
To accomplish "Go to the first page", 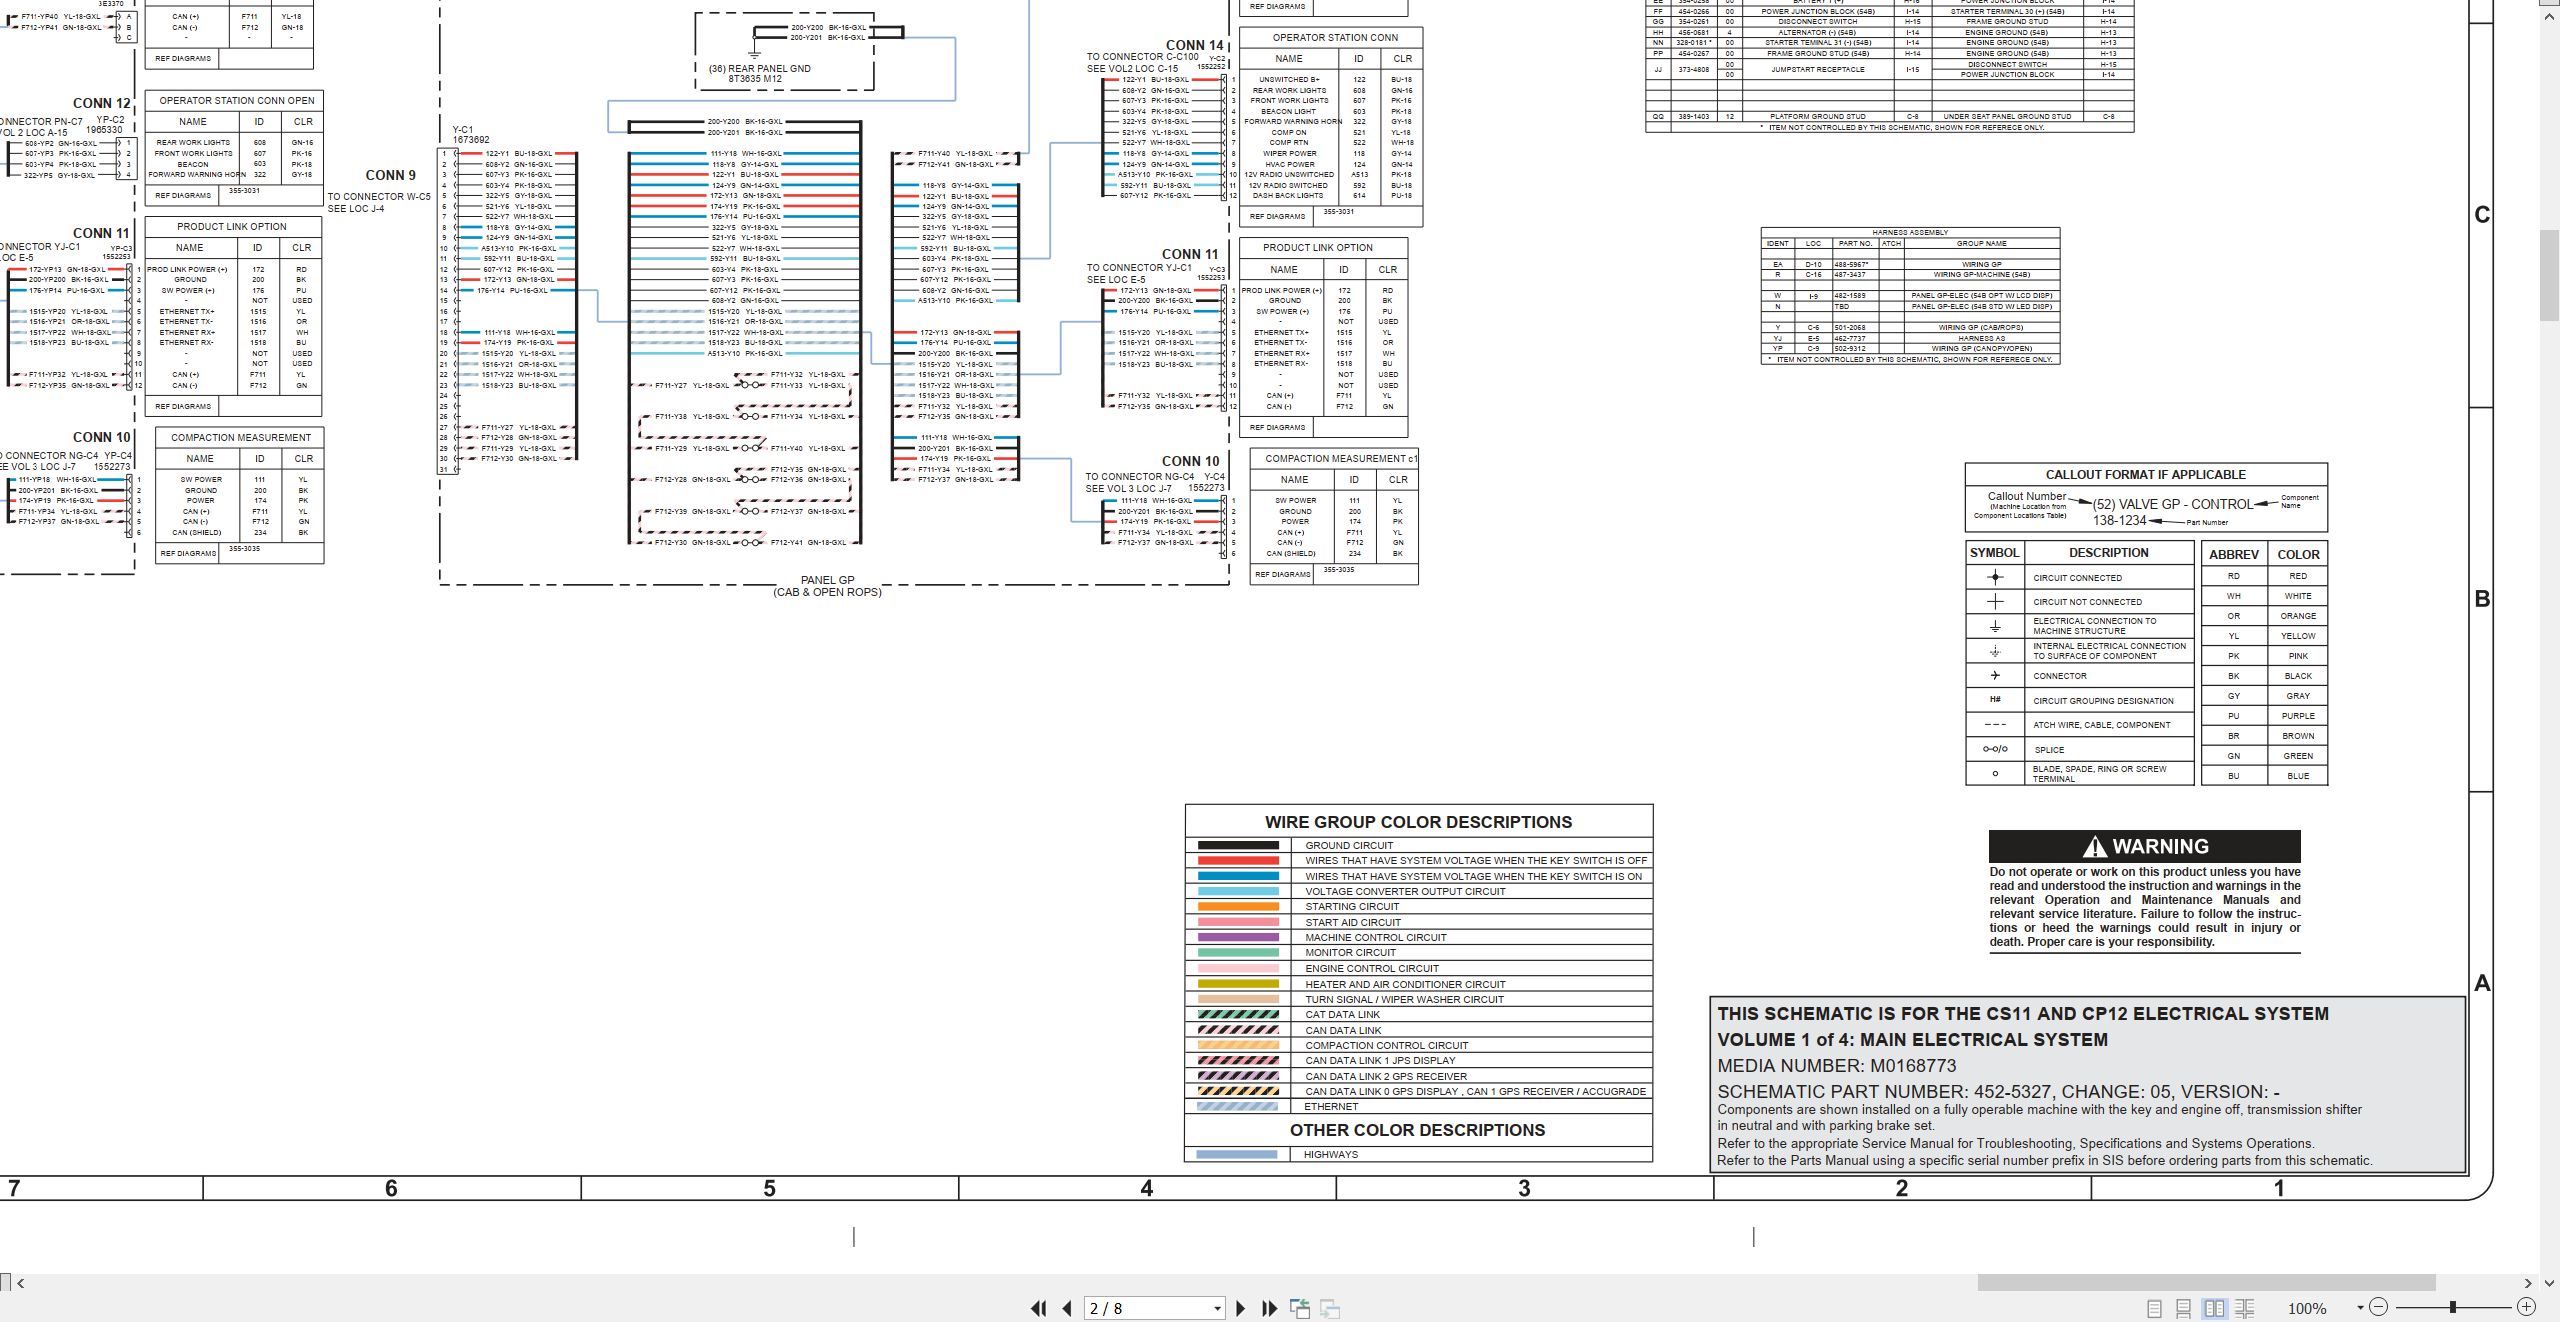I will tap(1039, 1308).
